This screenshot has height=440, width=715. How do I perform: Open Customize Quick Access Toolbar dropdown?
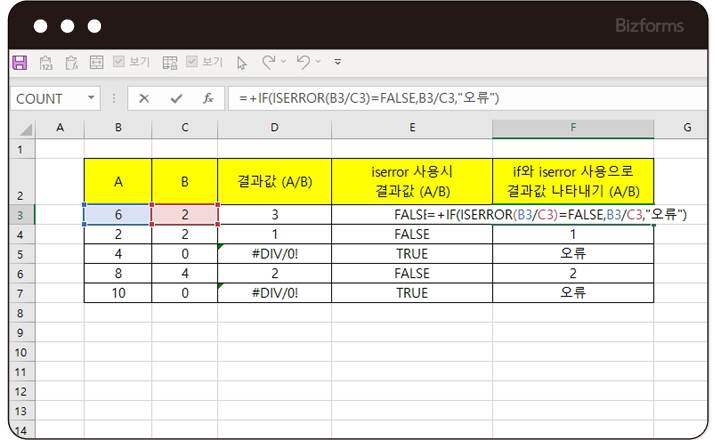(338, 62)
